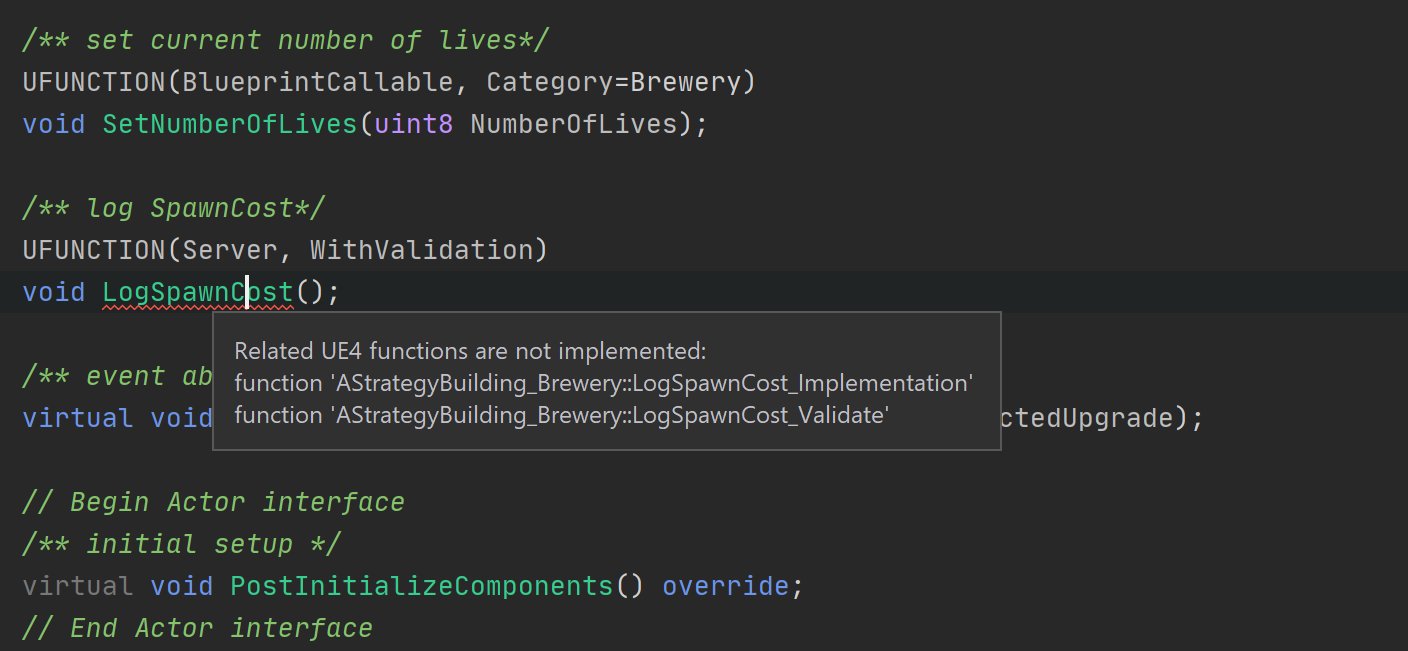Click the 'Begin Actor interface' comment
Screen dimensions: 1408x651
[x=214, y=501]
